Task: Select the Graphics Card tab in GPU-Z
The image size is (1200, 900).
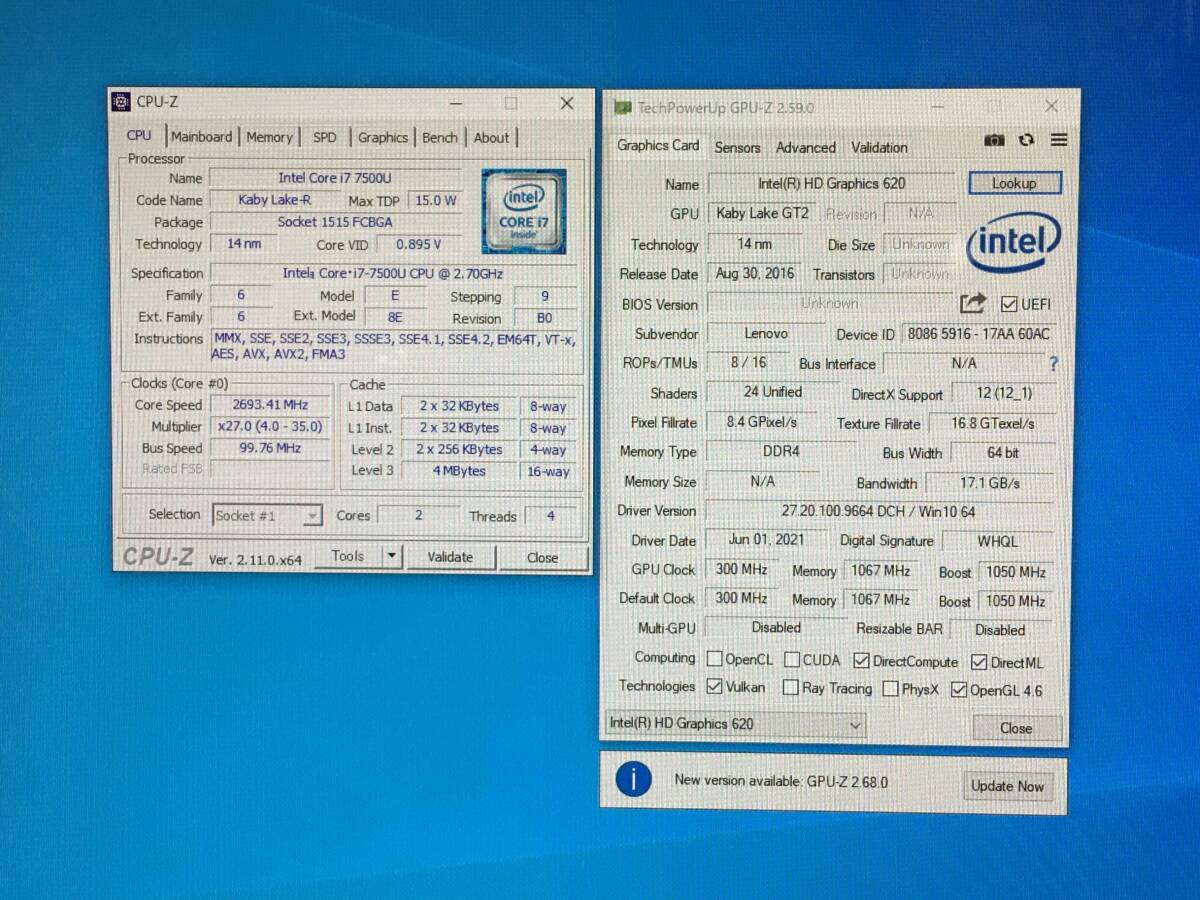Action: 658,145
